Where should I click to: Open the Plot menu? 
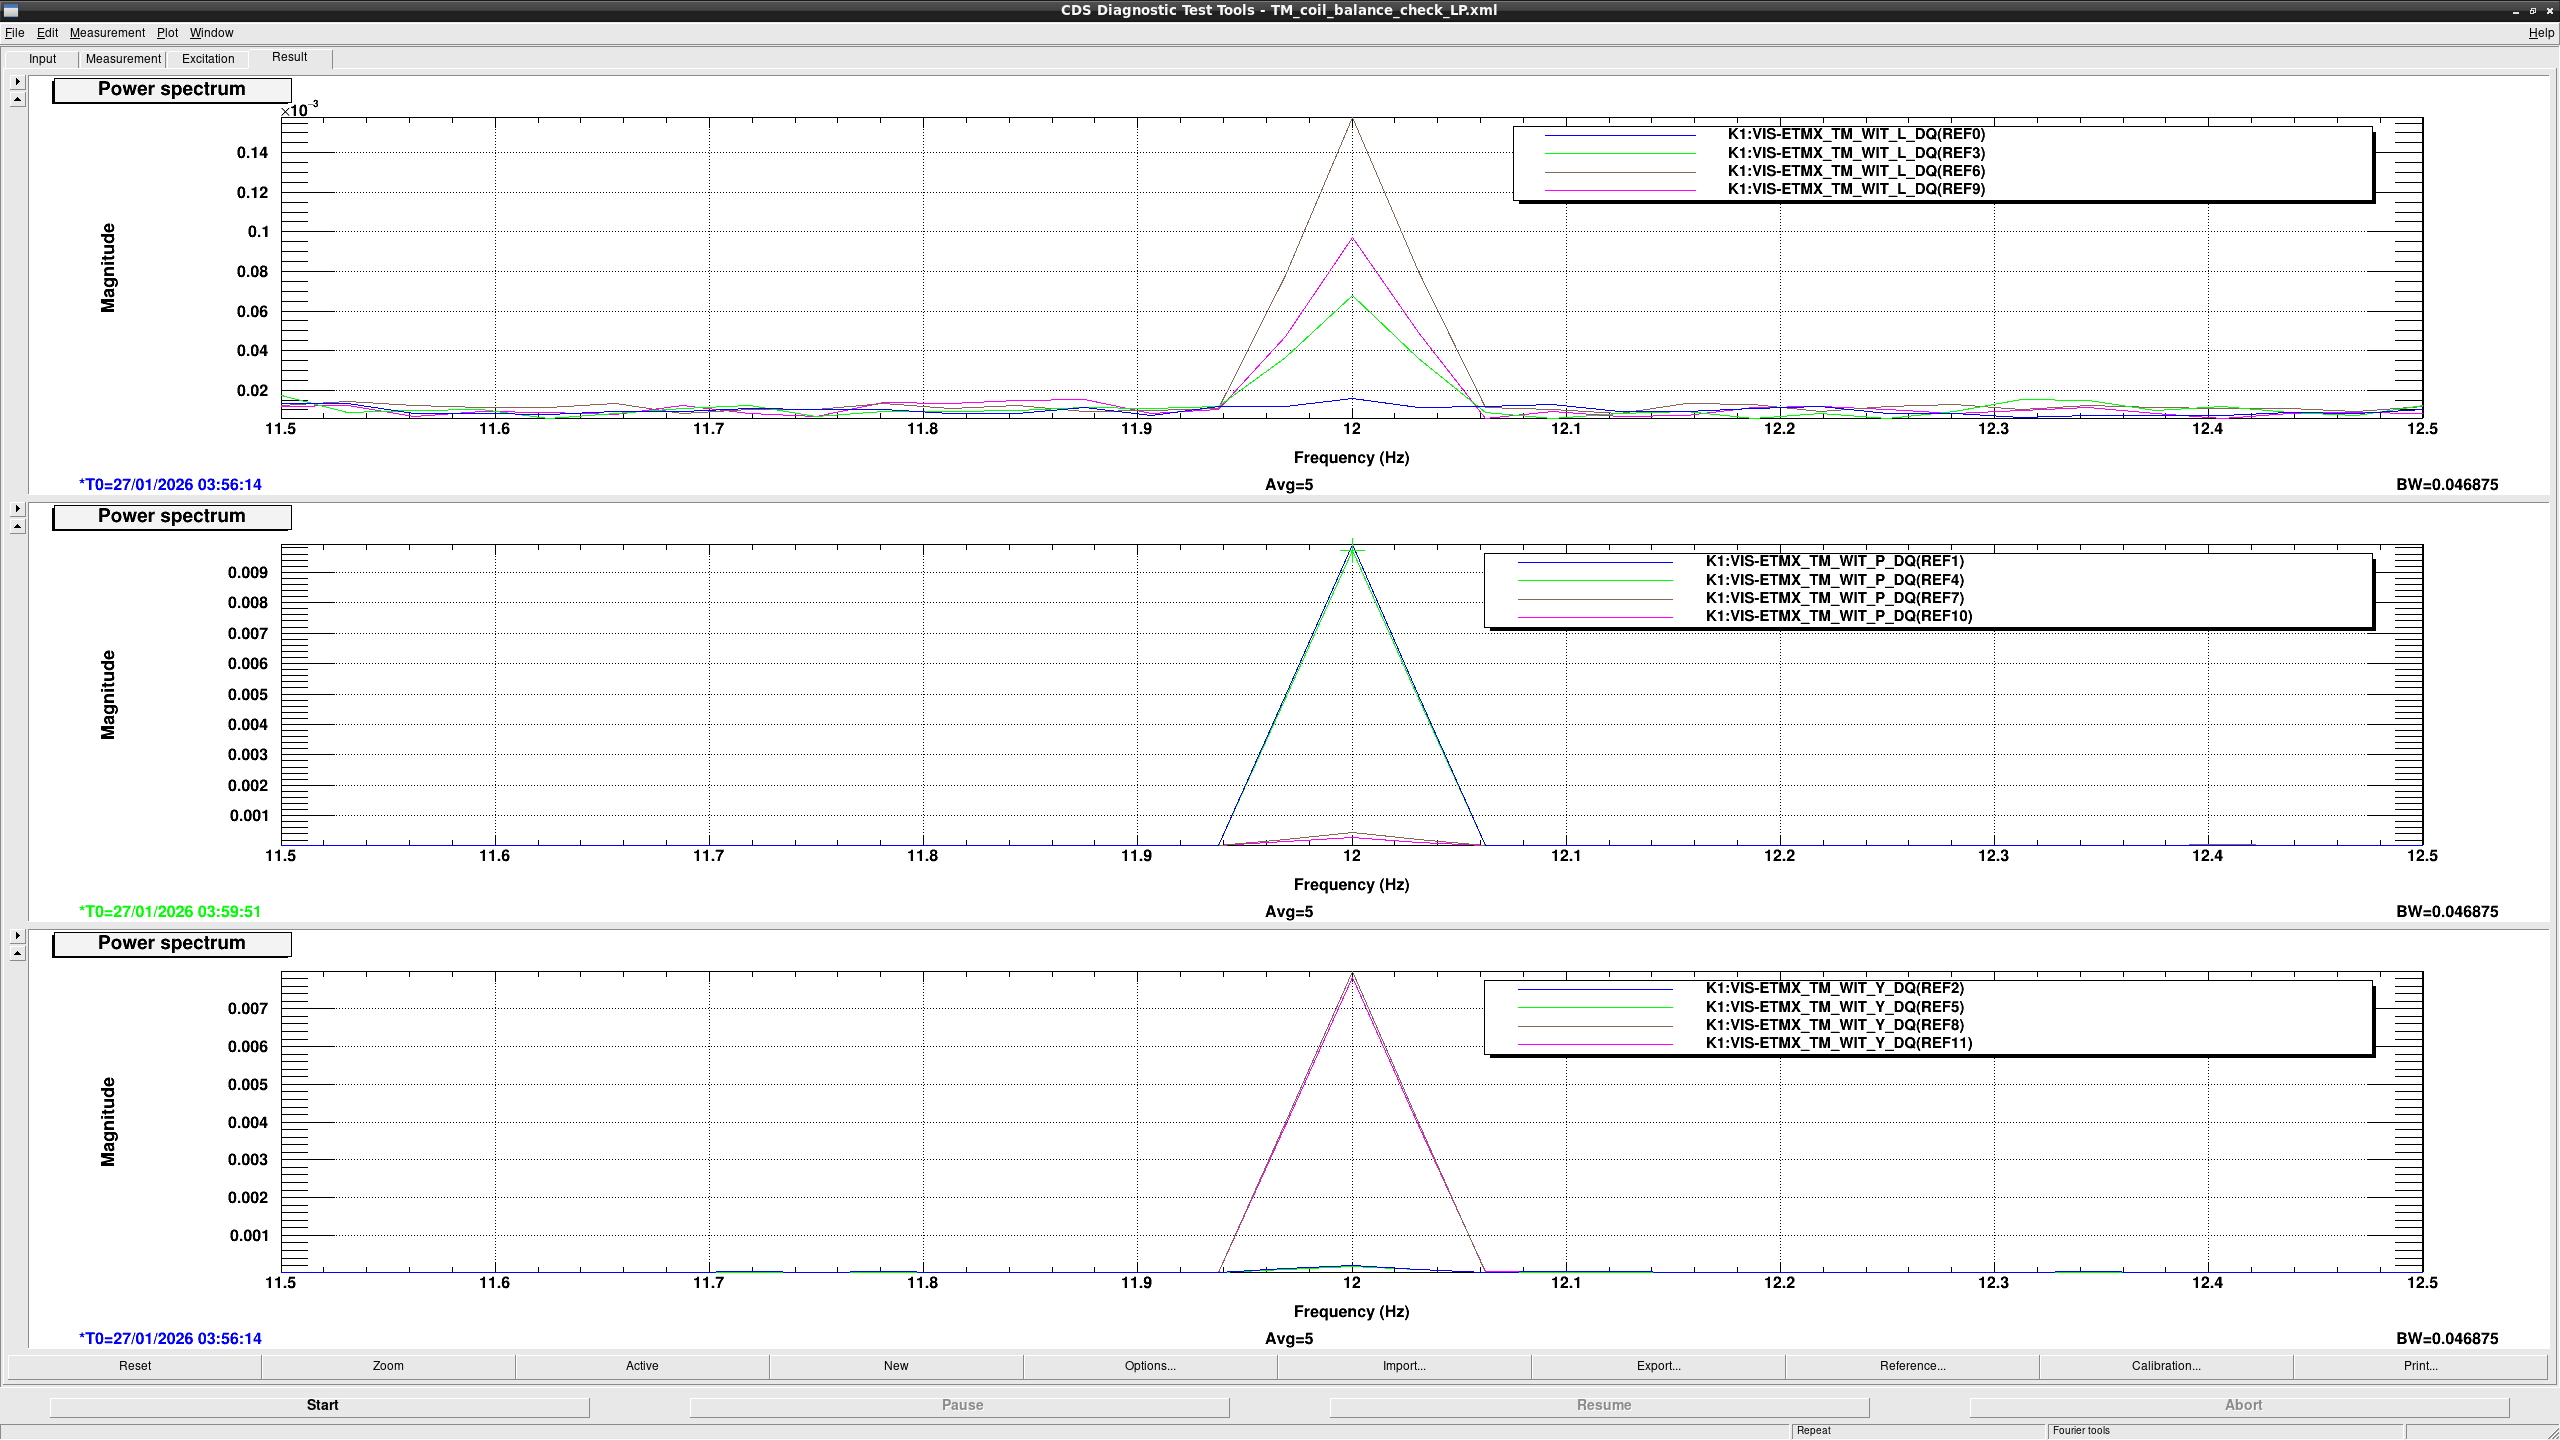167,33
